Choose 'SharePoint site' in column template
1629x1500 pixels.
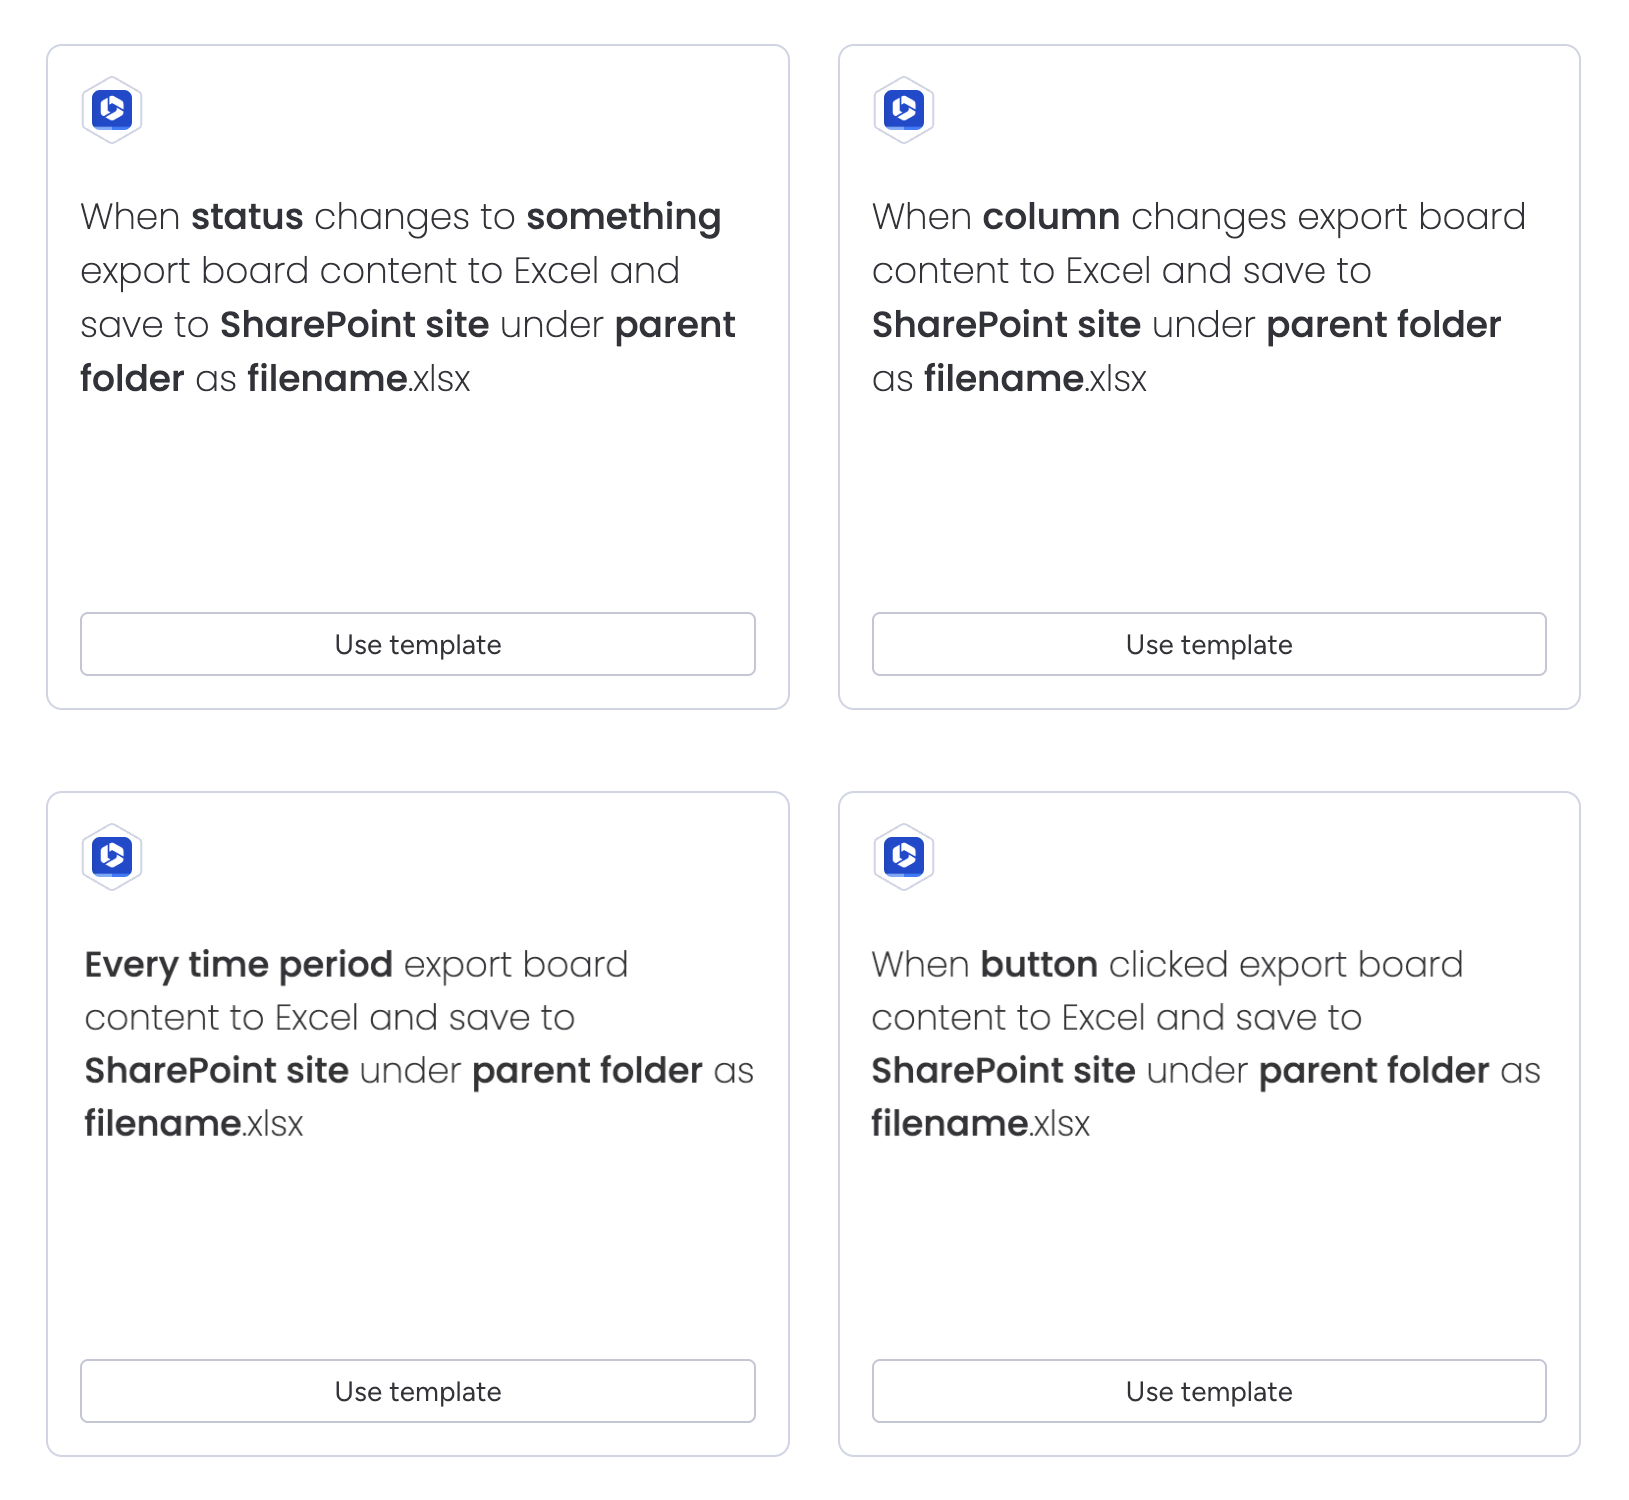click(x=1007, y=325)
